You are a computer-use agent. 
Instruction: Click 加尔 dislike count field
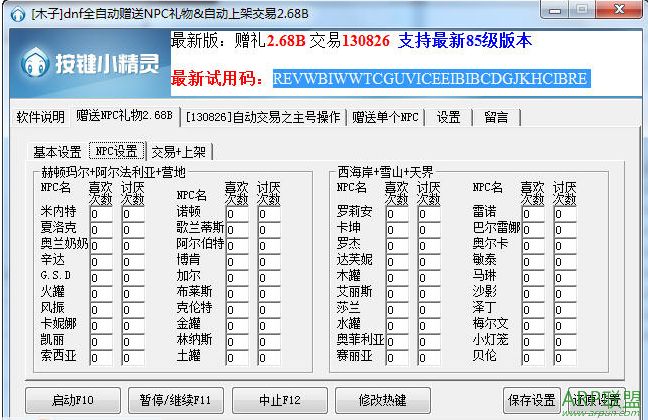[x=269, y=277]
